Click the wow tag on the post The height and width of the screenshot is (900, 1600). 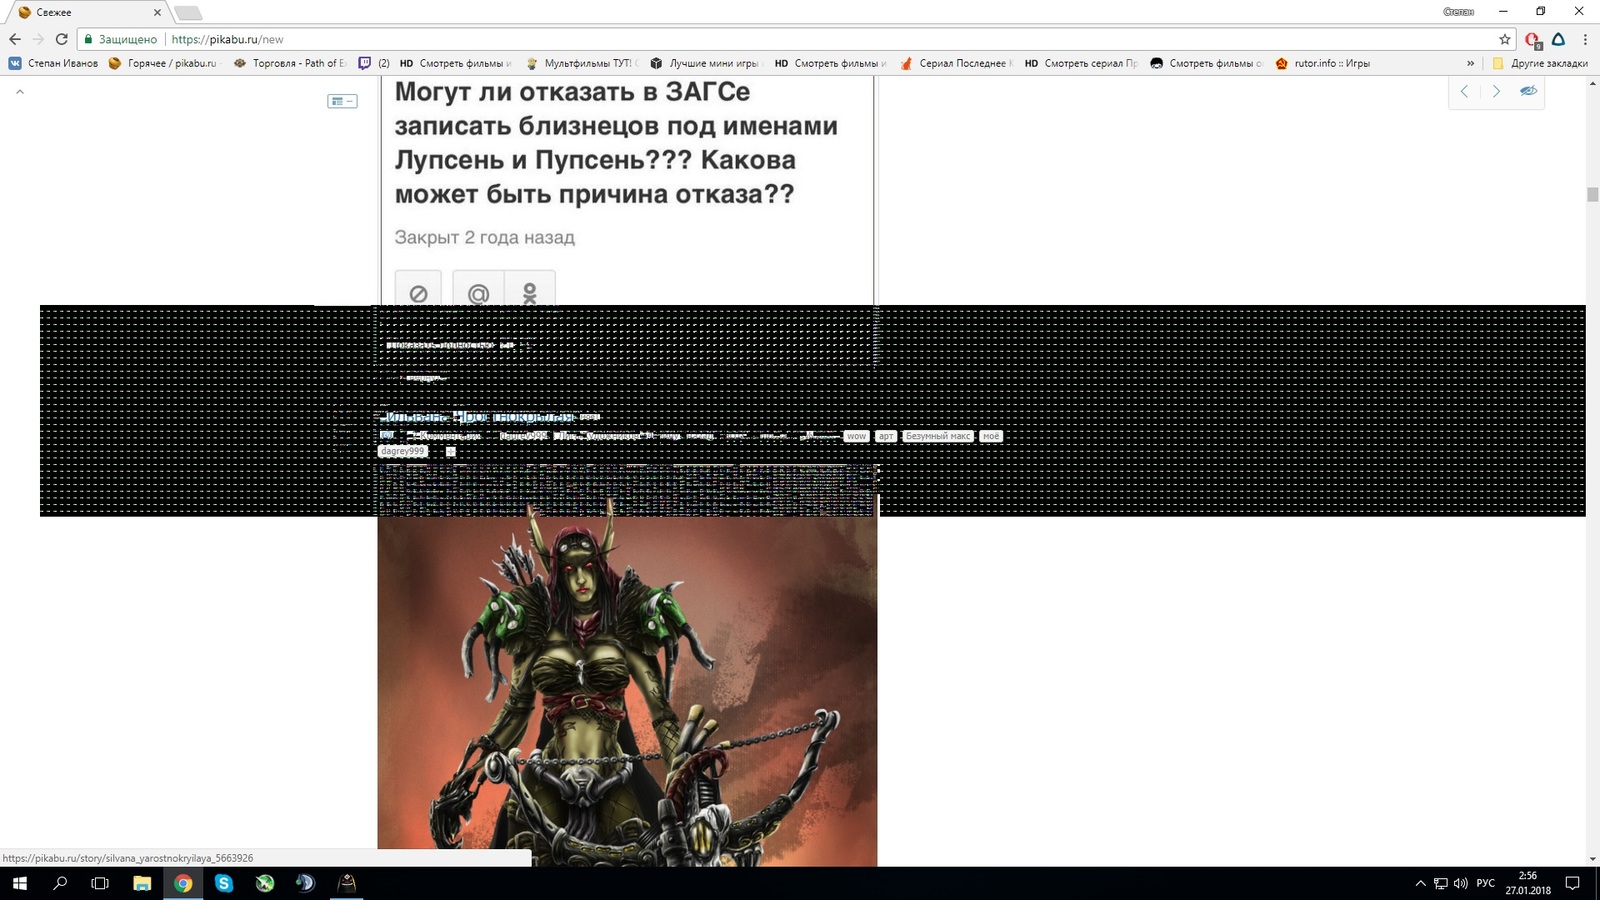click(x=856, y=436)
